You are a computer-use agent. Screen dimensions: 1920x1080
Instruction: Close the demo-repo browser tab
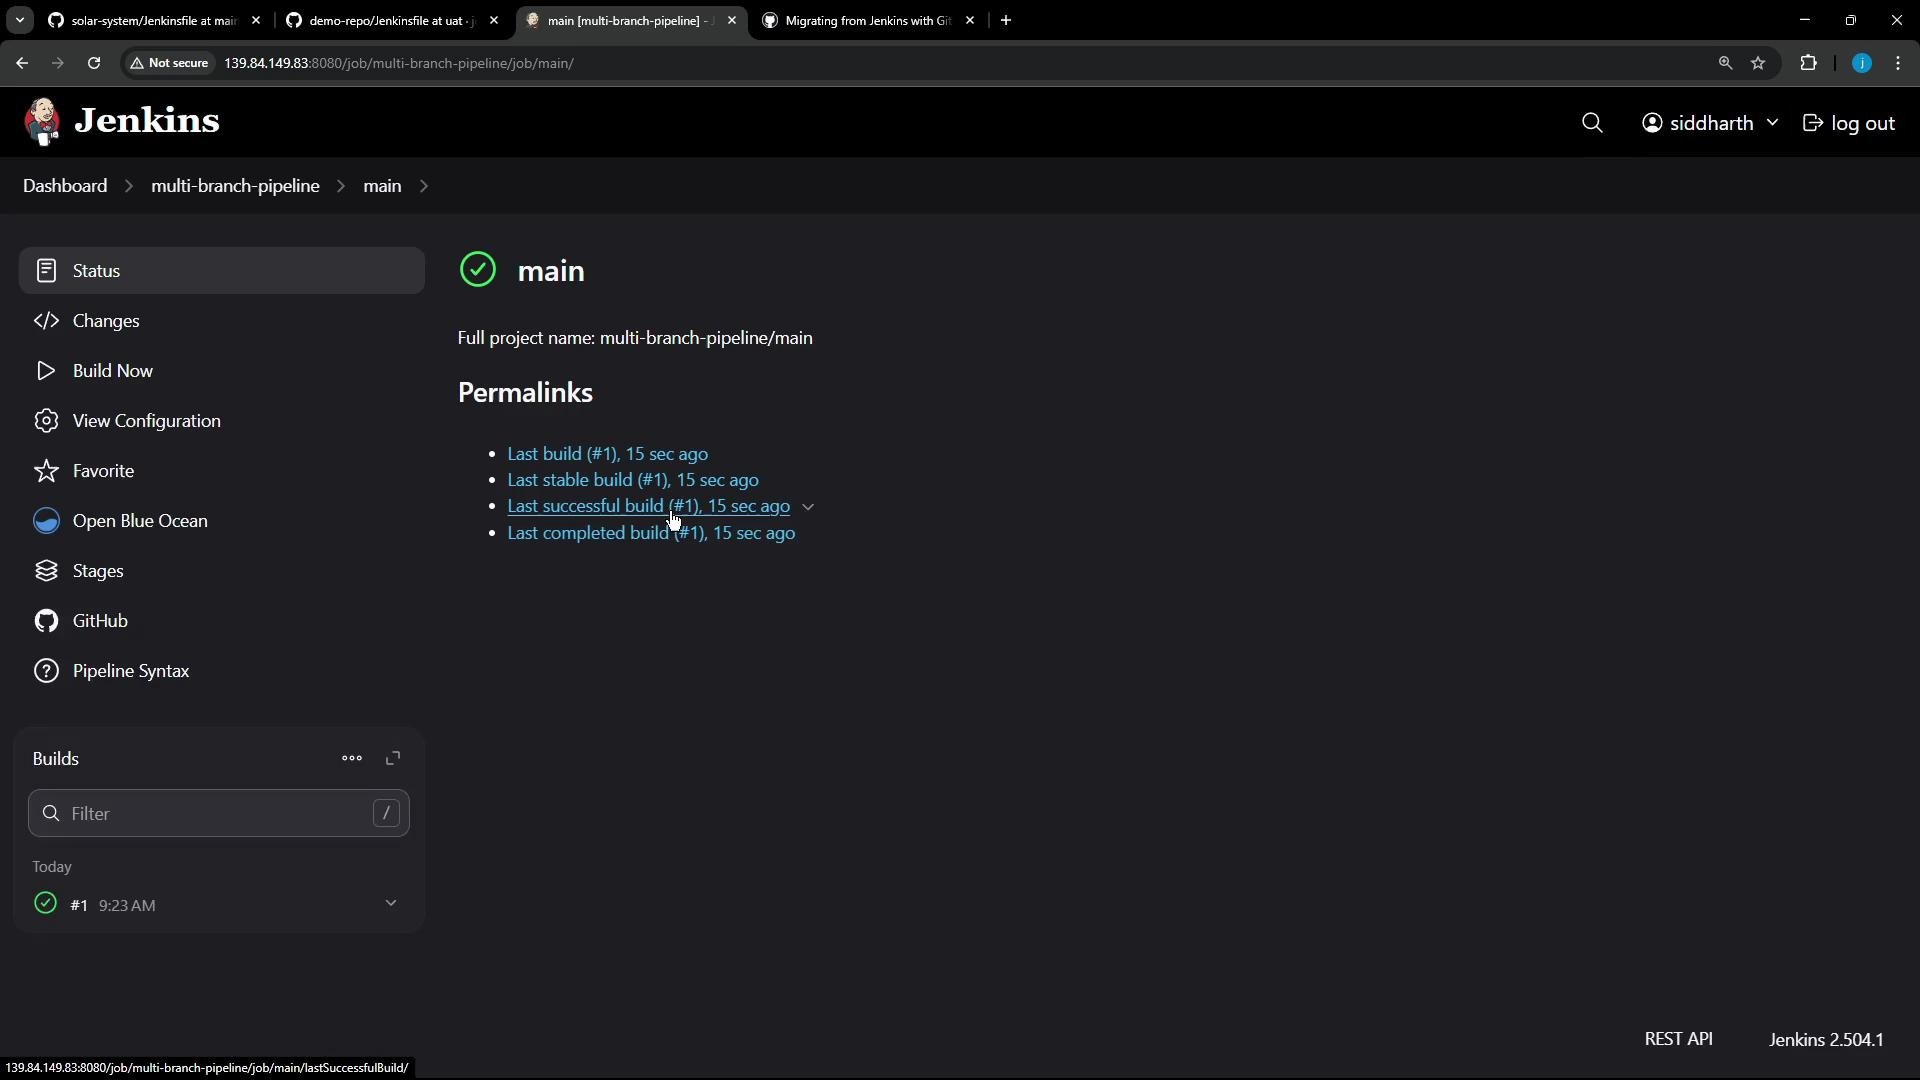click(x=494, y=20)
